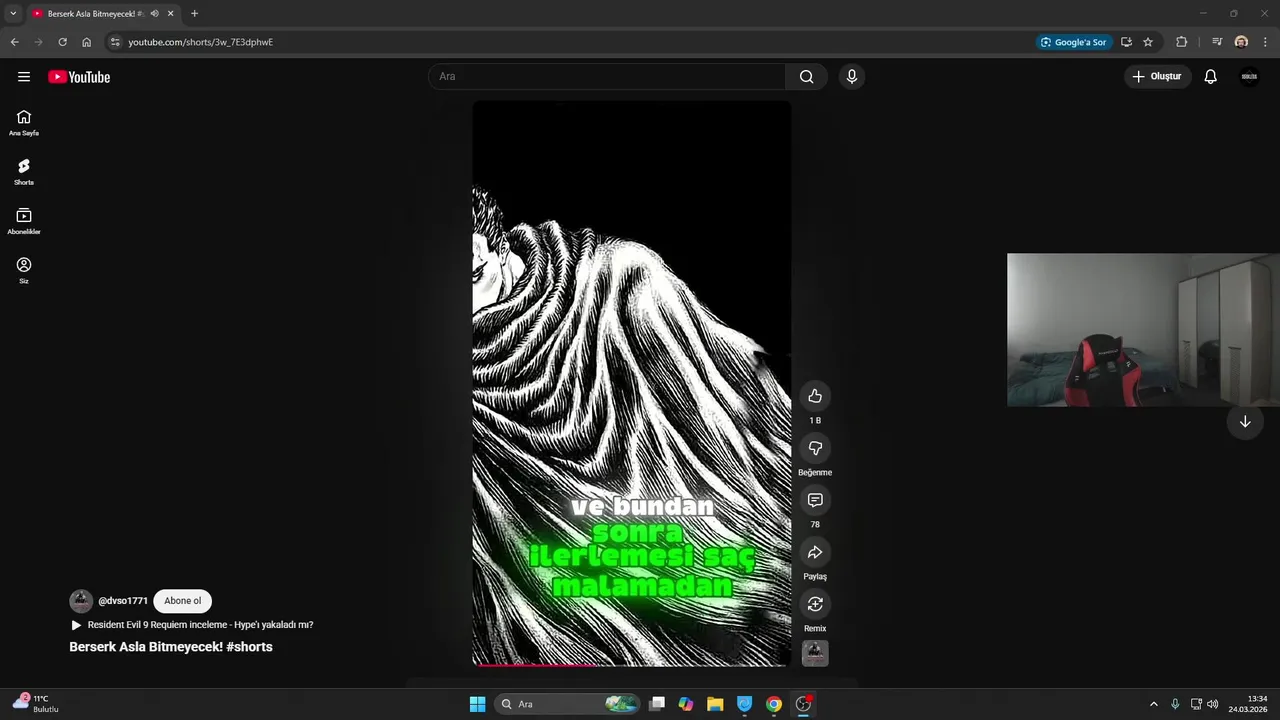Reload the current page
Image resolution: width=1280 pixels, height=720 pixels.
click(62, 42)
